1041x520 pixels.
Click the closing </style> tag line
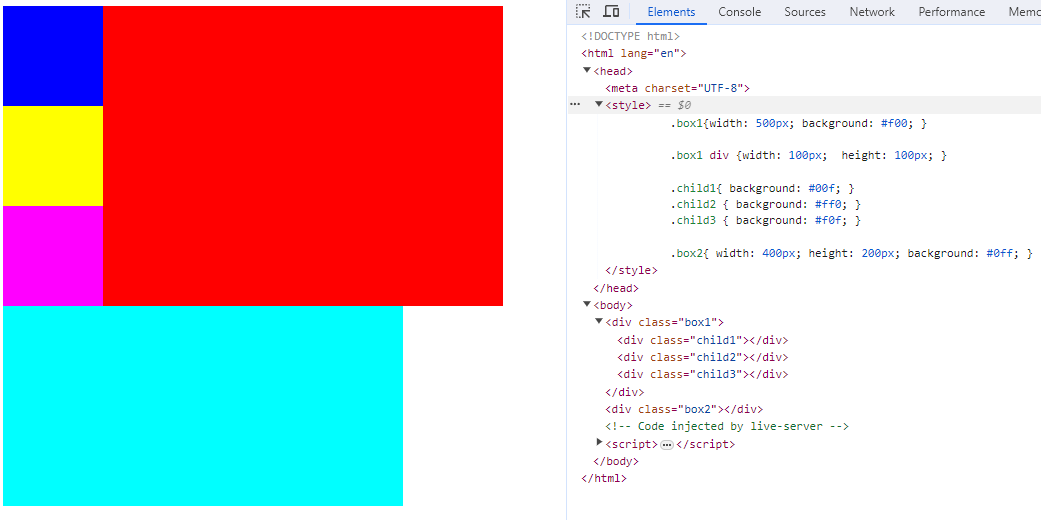(631, 271)
